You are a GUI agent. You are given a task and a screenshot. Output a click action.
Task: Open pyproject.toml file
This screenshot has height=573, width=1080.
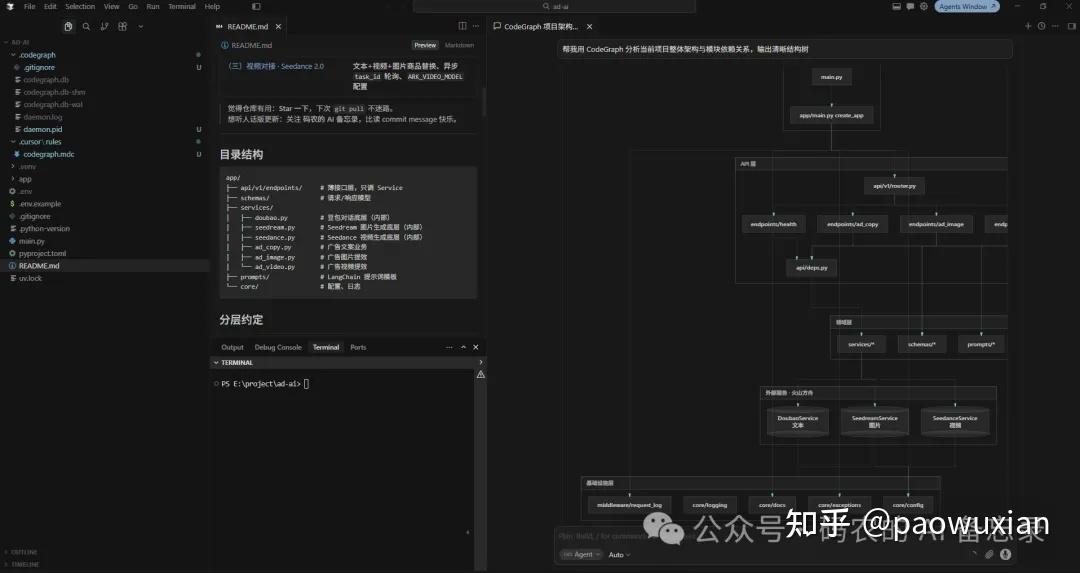pos(42,253)
